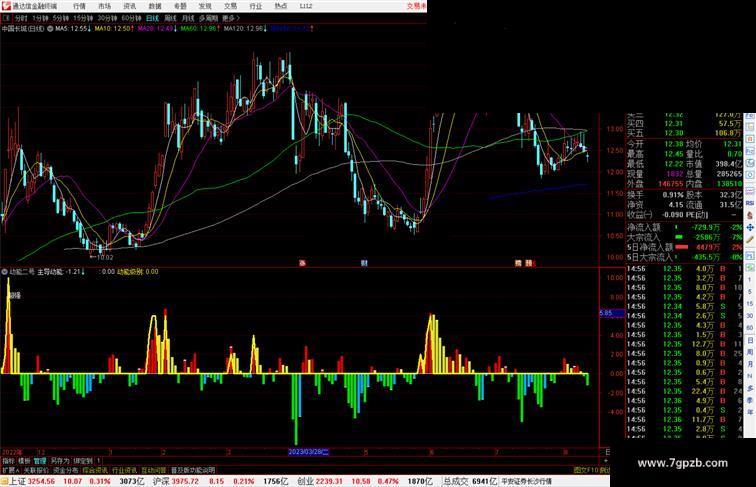The height and width of the screenshot is (487, 756).
Task: Click the 净流入额 row in quote panel
Action: (685, 227)
